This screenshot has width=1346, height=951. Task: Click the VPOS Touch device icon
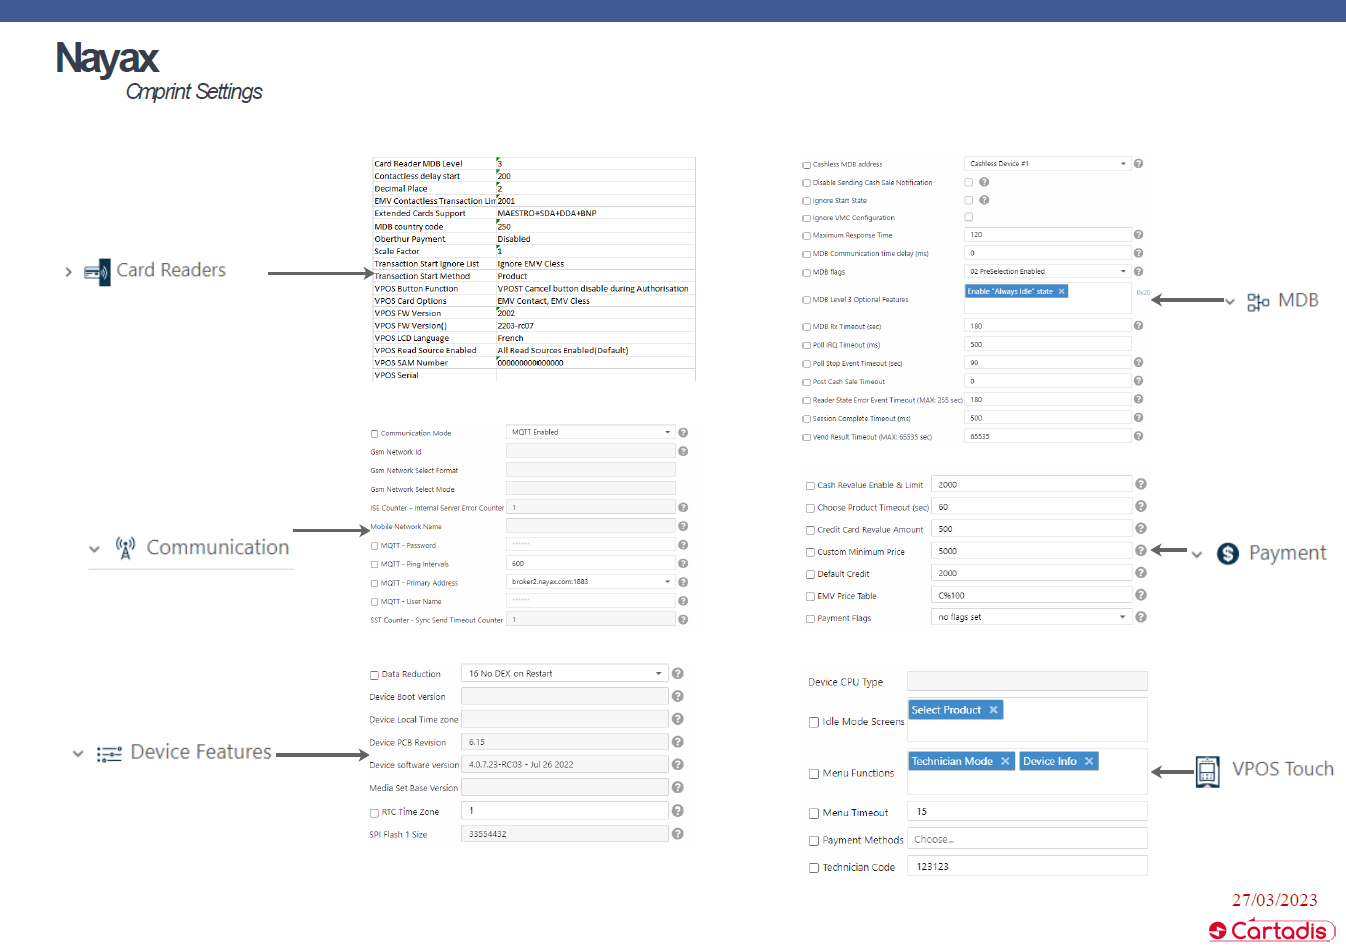pyautogui.click(x=1208, y=772)
